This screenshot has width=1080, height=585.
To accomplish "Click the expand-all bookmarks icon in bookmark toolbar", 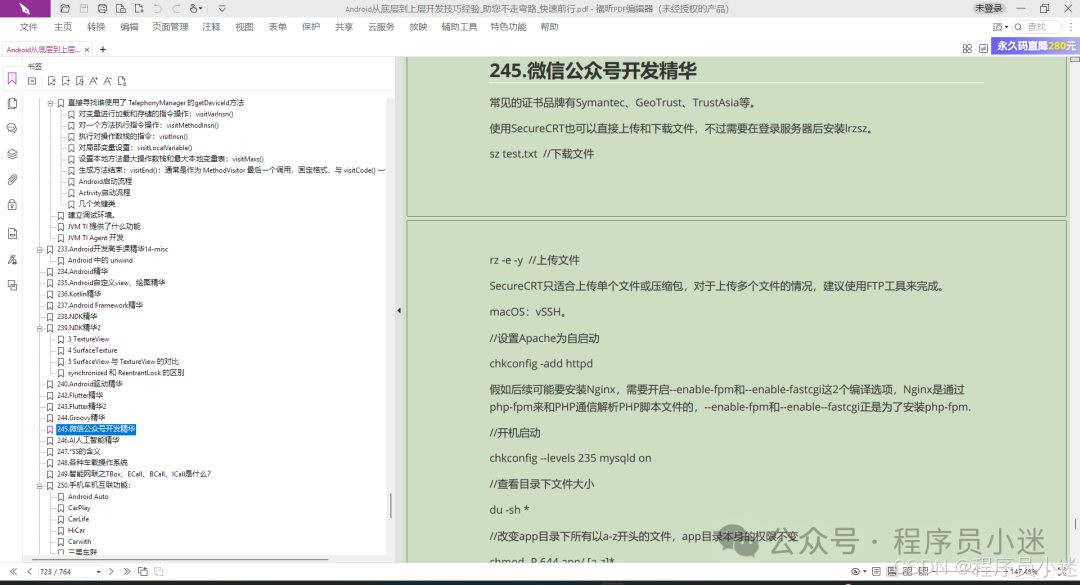I will tap(32, 81).
